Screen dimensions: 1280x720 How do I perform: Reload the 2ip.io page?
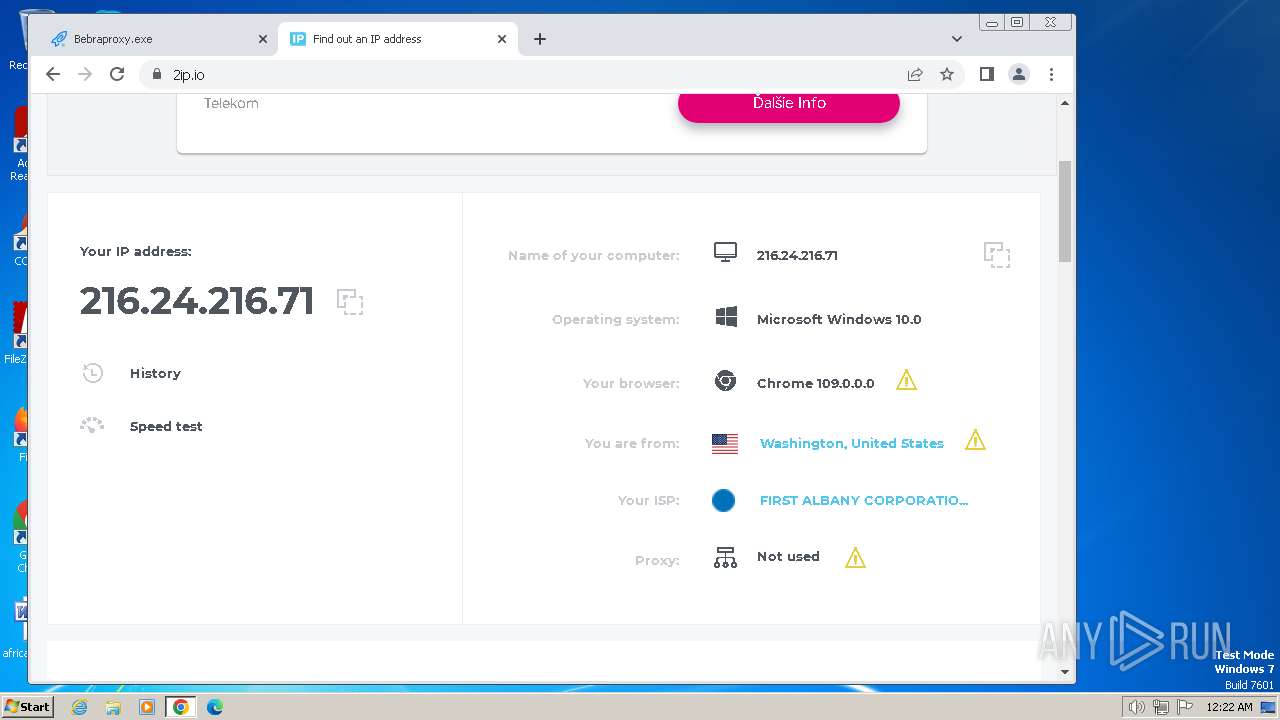click(117, 74)
